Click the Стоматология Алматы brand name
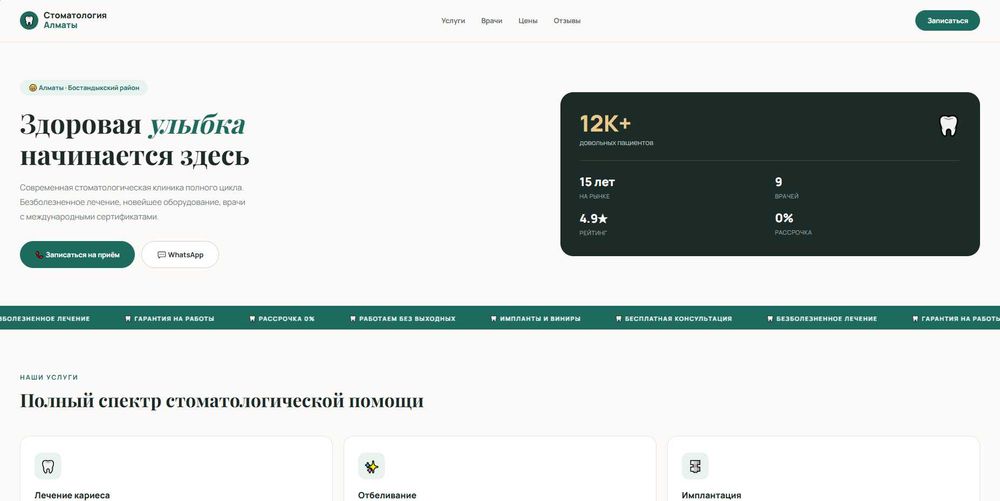1000x501 pixels. [75, 20]
